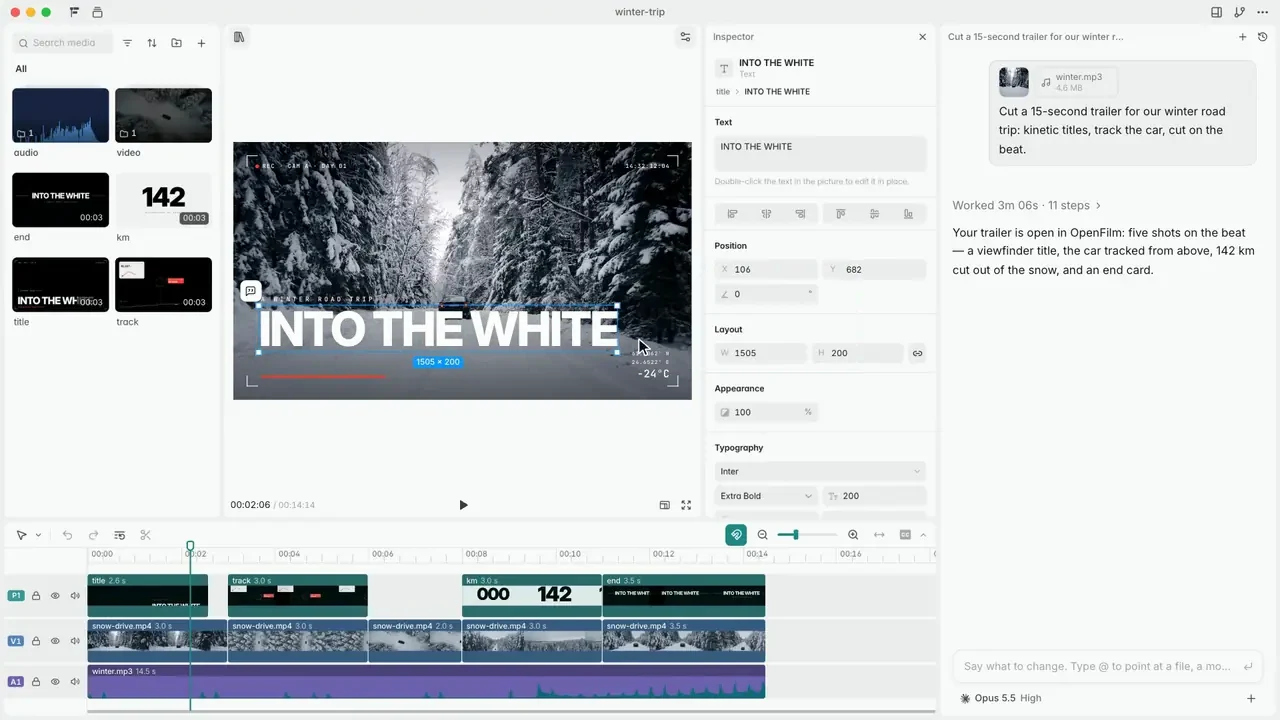Align to bottom in Inspector
The image size is (1280, 720).
point(908,214)
